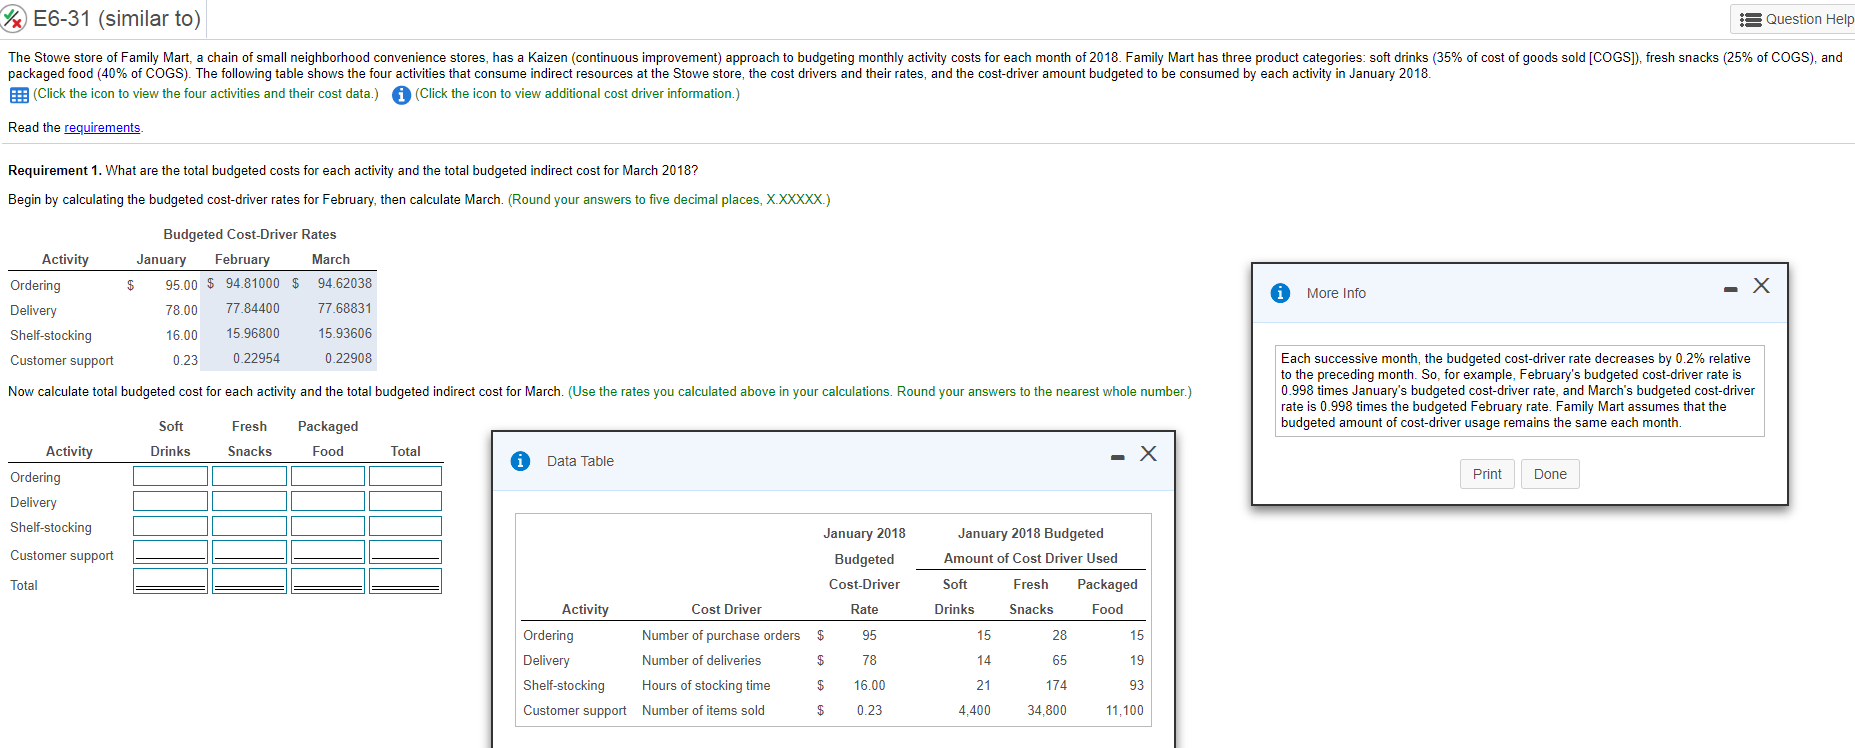Click the Shelf-stocking Soft Drinks input box
Screen dimensions: 1855x748
170,526
